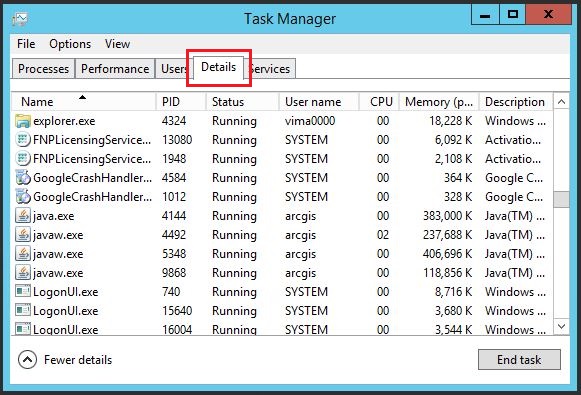Click PID 13080 cell

(x=177, y=140)
